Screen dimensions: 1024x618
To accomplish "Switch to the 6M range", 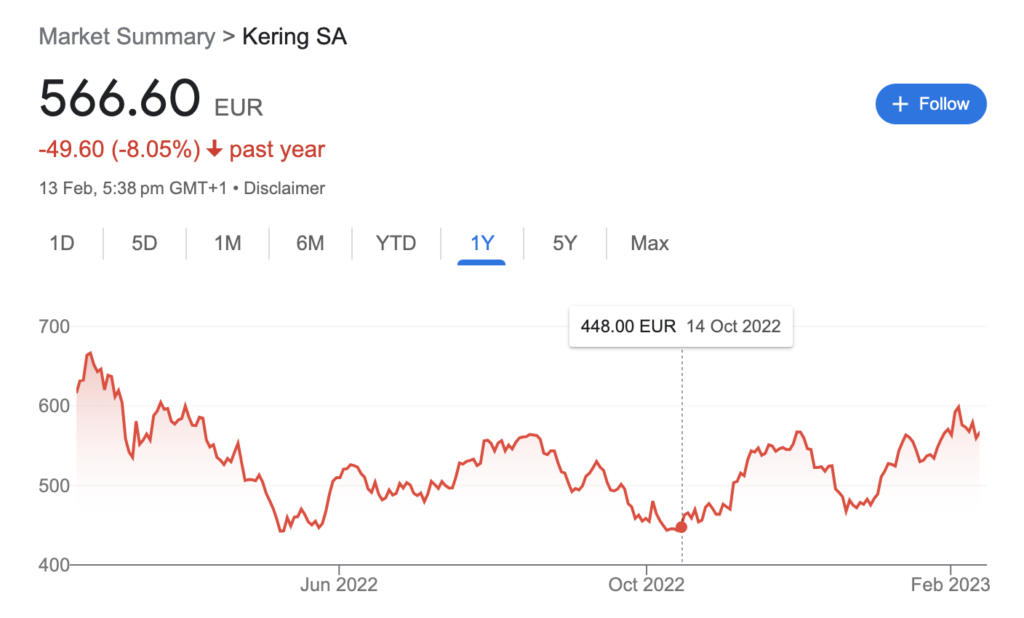I will click(310, 244).
